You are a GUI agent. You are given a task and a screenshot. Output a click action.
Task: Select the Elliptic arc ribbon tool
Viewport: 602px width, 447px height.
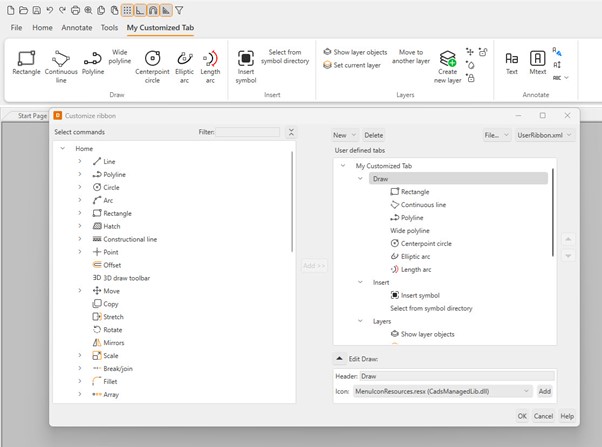click(185, 62)
